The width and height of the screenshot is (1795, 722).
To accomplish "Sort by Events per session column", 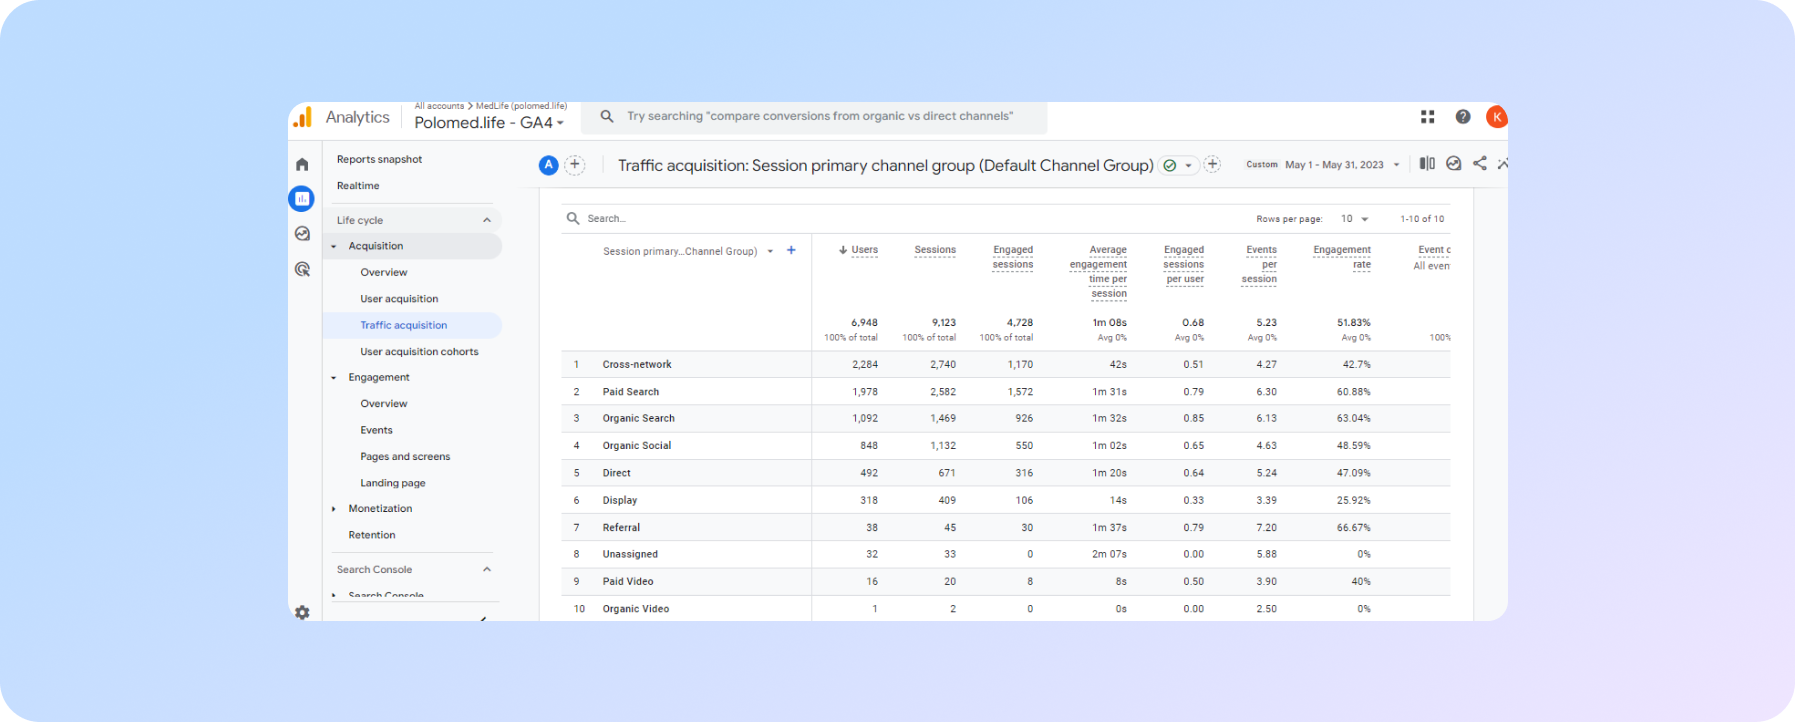I will click(x=1259, y=264).
